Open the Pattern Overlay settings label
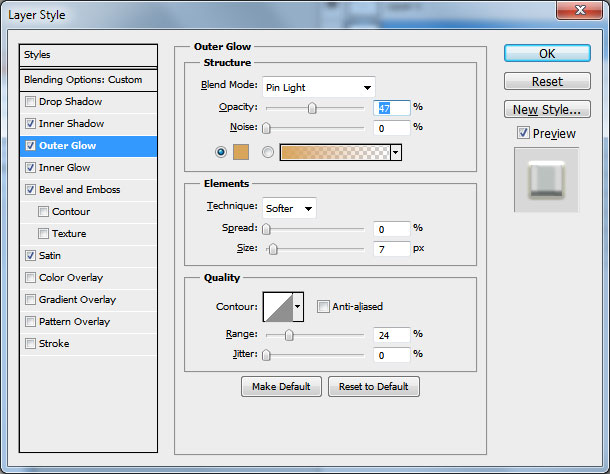610x474 pixels. click(75, 322)
